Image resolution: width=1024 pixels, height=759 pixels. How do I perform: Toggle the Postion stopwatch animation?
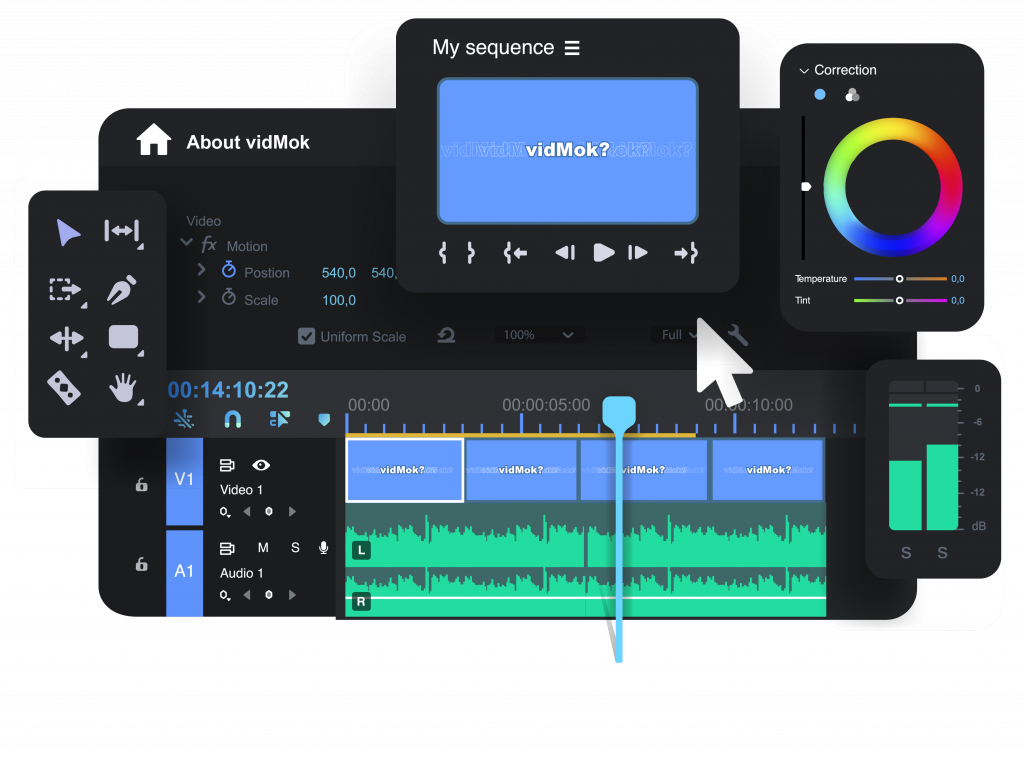pyautogui.click(x=229, y=269)
